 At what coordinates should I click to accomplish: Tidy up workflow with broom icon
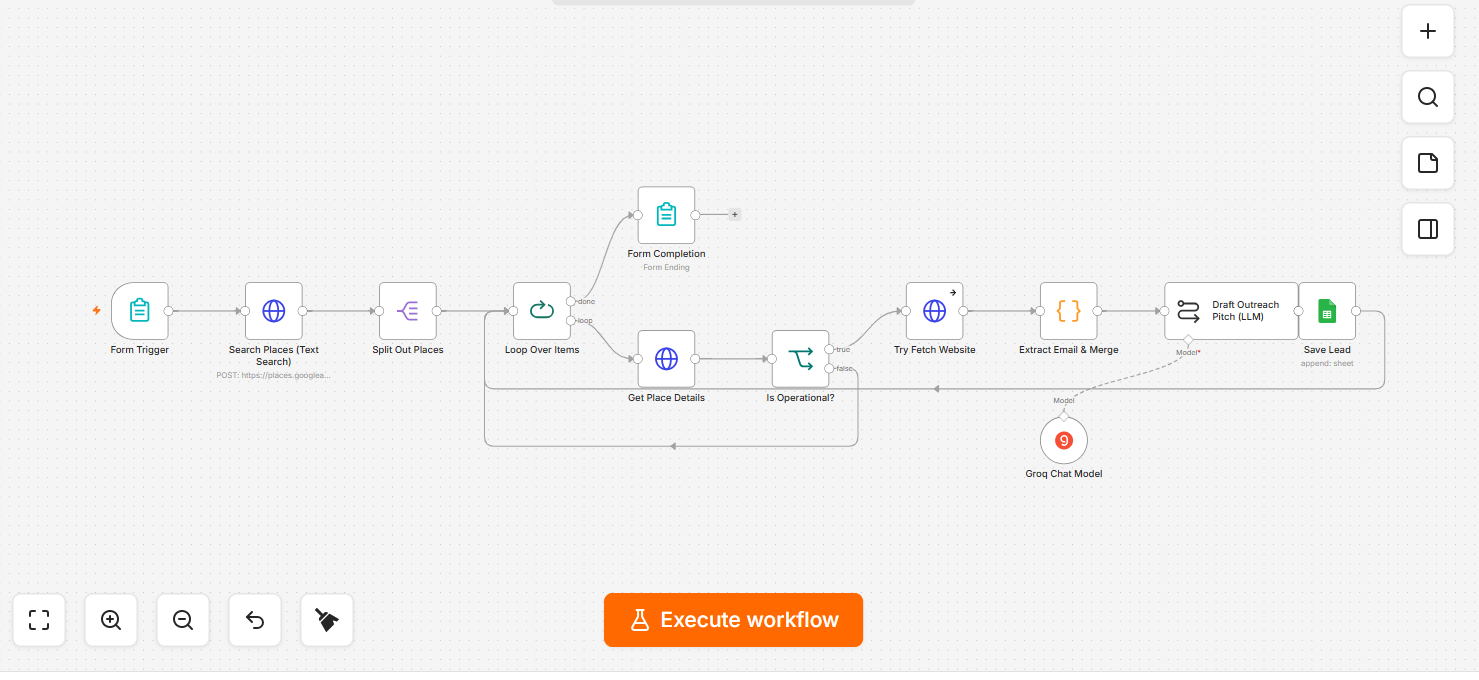[327, 620]
